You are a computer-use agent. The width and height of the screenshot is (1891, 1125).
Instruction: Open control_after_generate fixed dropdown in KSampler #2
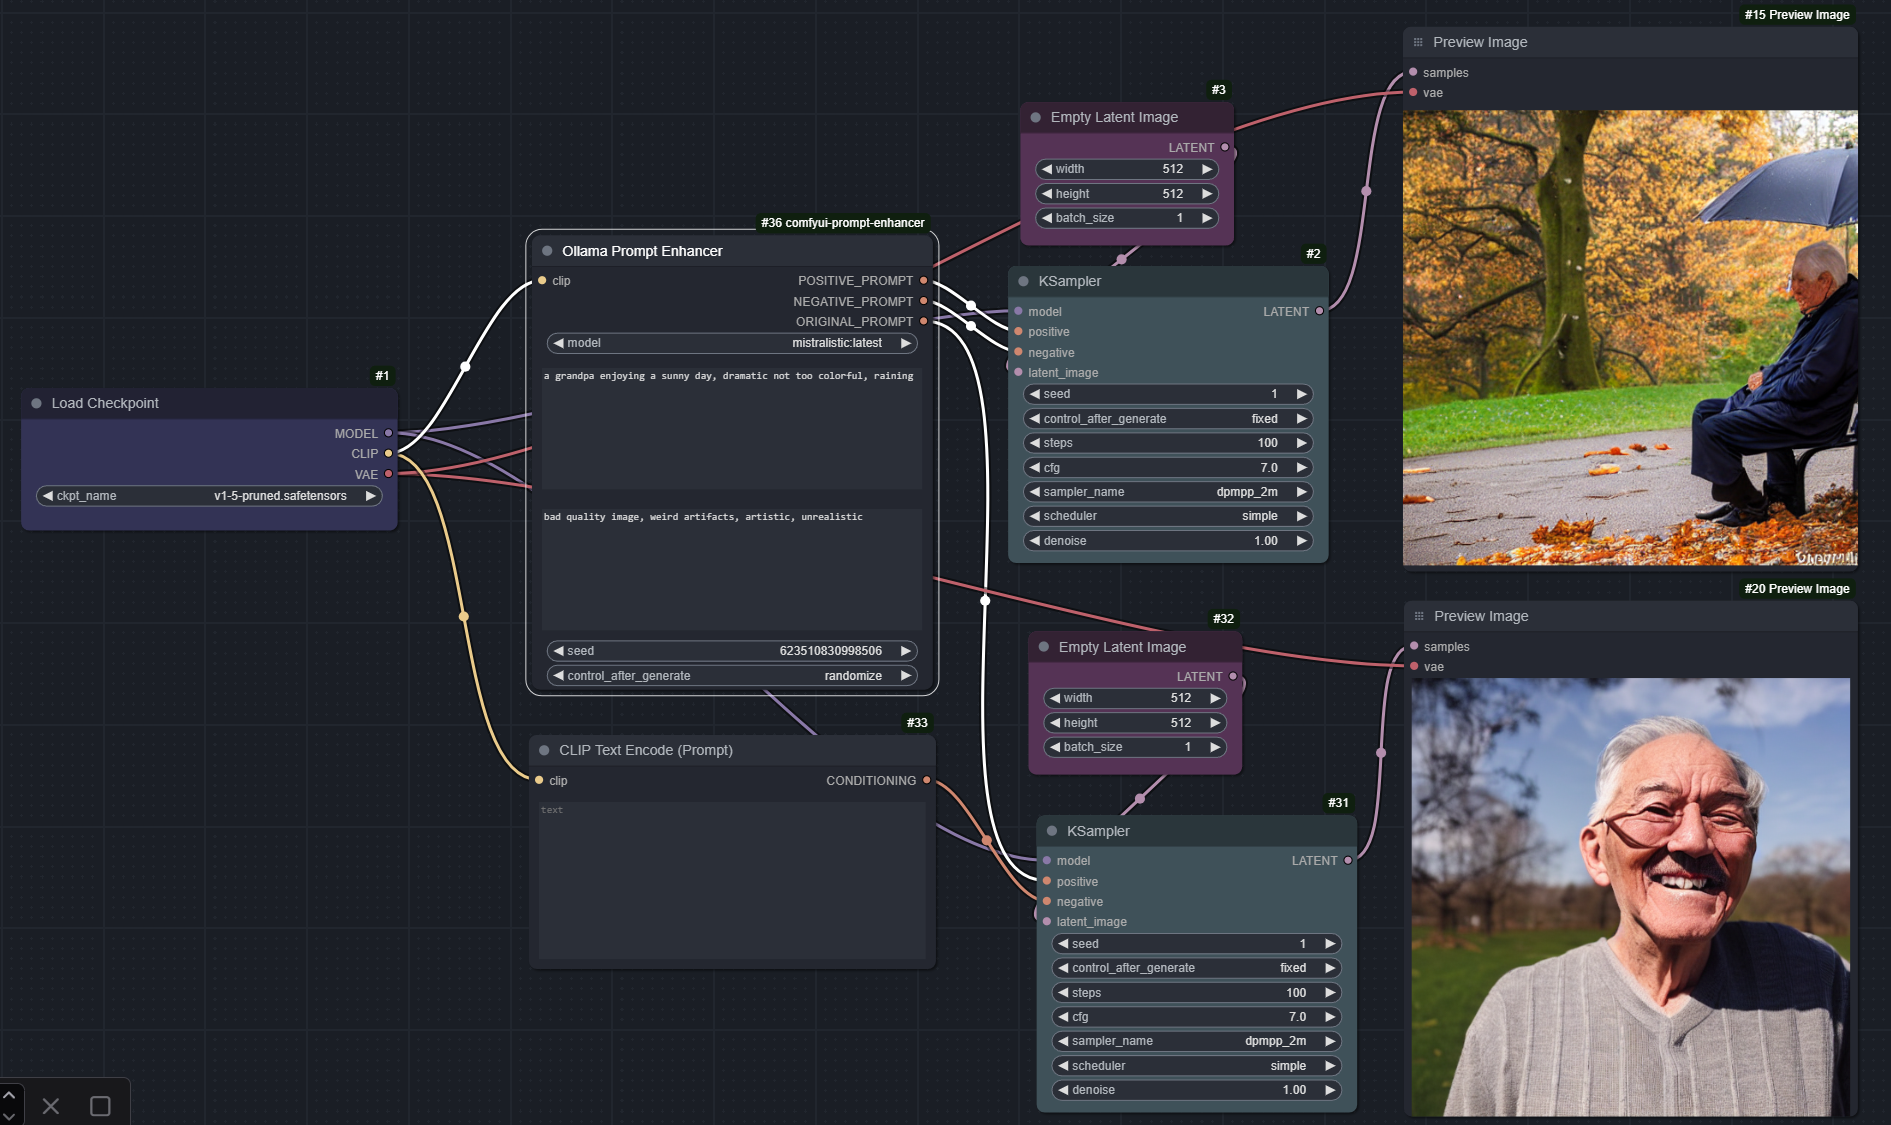tap(1168, 419)
